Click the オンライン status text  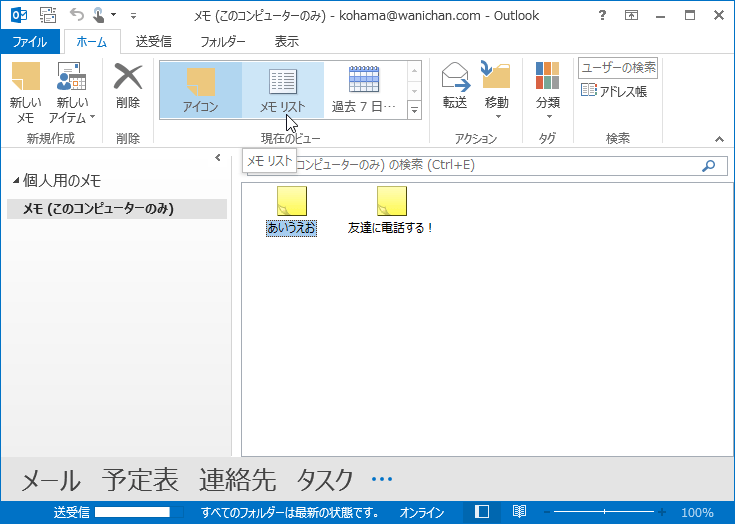pyautogui.click(x=421, y=512)
